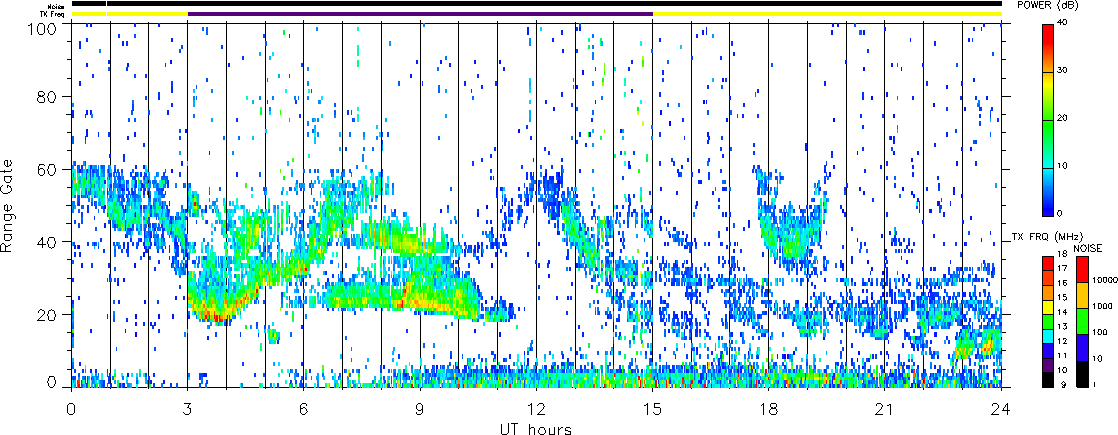Click the 12 label on TX FRQ legend

pos(1062,341)
